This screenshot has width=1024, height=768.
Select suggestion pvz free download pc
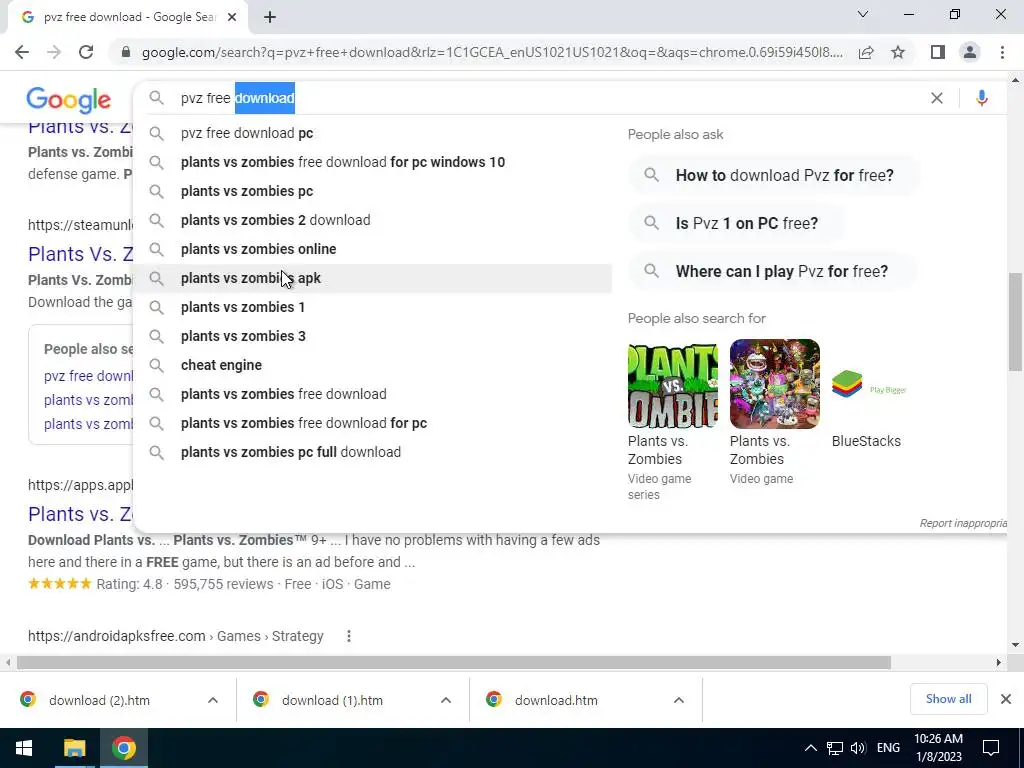click(373, 133)
